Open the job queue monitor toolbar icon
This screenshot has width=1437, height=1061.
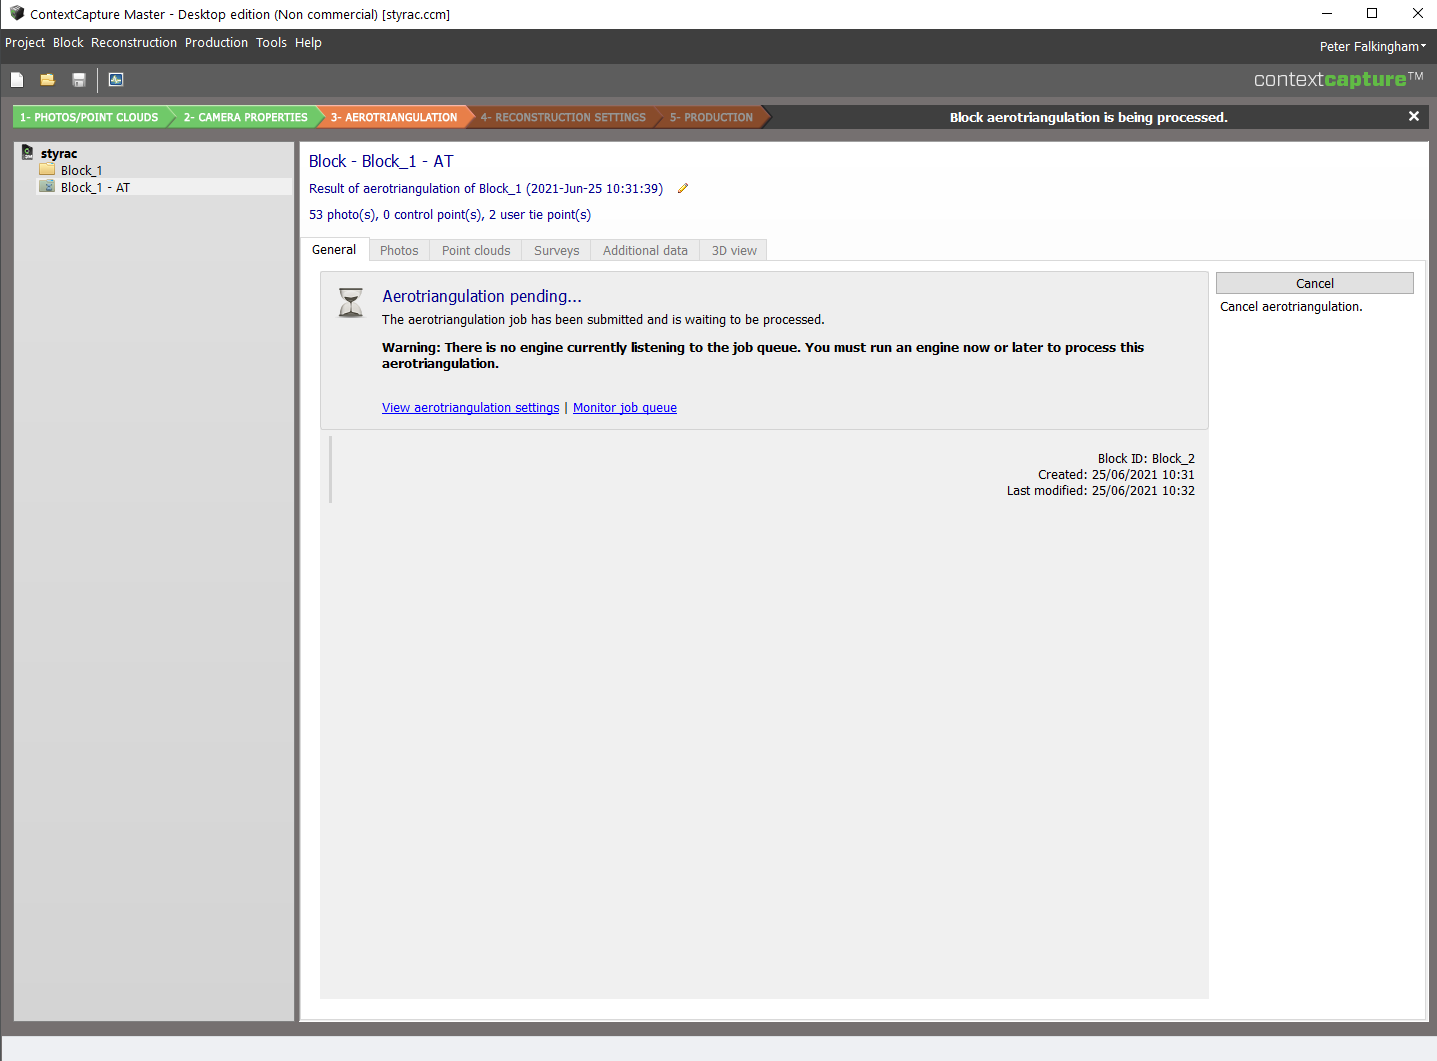(116, 80)
